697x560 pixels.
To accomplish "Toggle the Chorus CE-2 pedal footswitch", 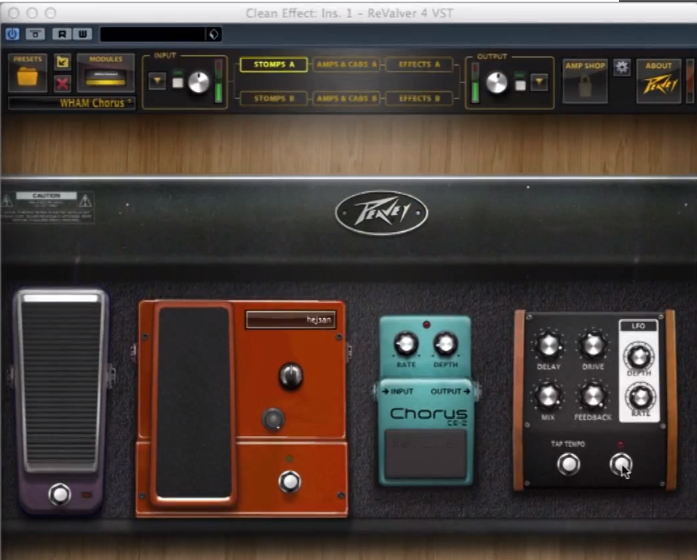I will [x=426, y=453].
